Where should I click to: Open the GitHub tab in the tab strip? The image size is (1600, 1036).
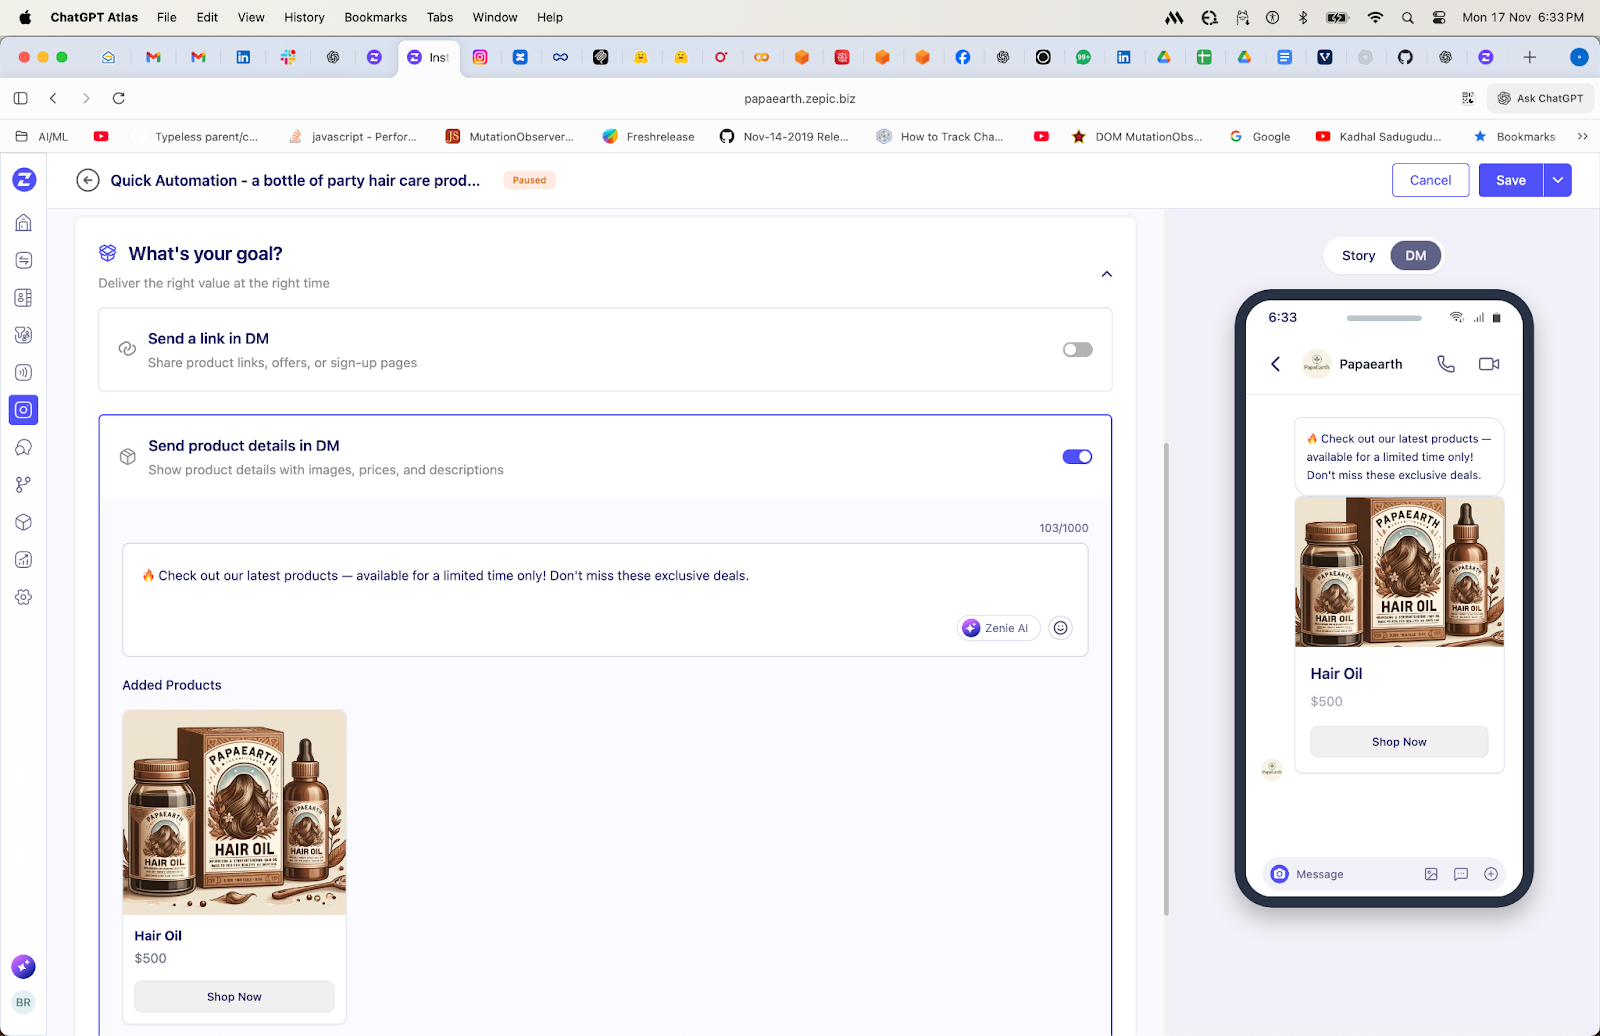(x=1405, y=57)
